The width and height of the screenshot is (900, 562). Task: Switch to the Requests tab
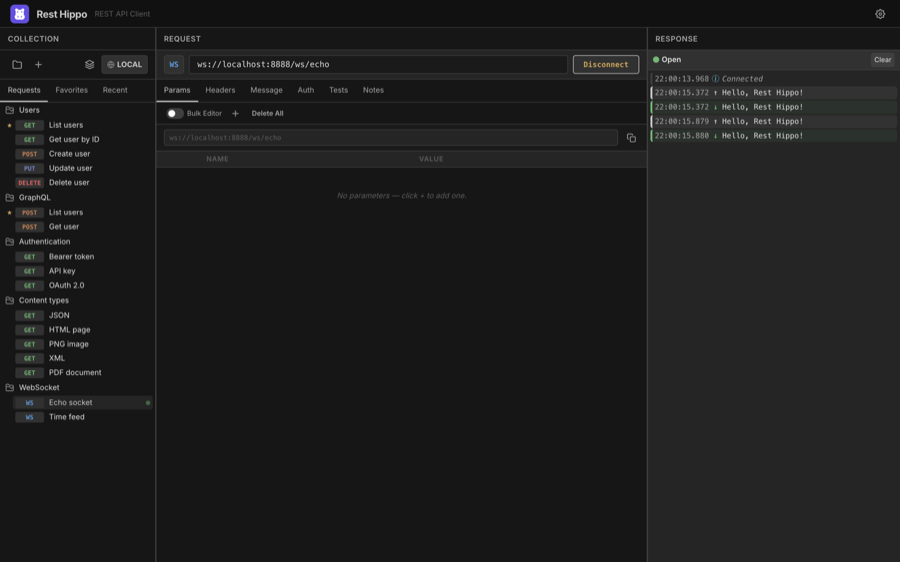(24, 90)
